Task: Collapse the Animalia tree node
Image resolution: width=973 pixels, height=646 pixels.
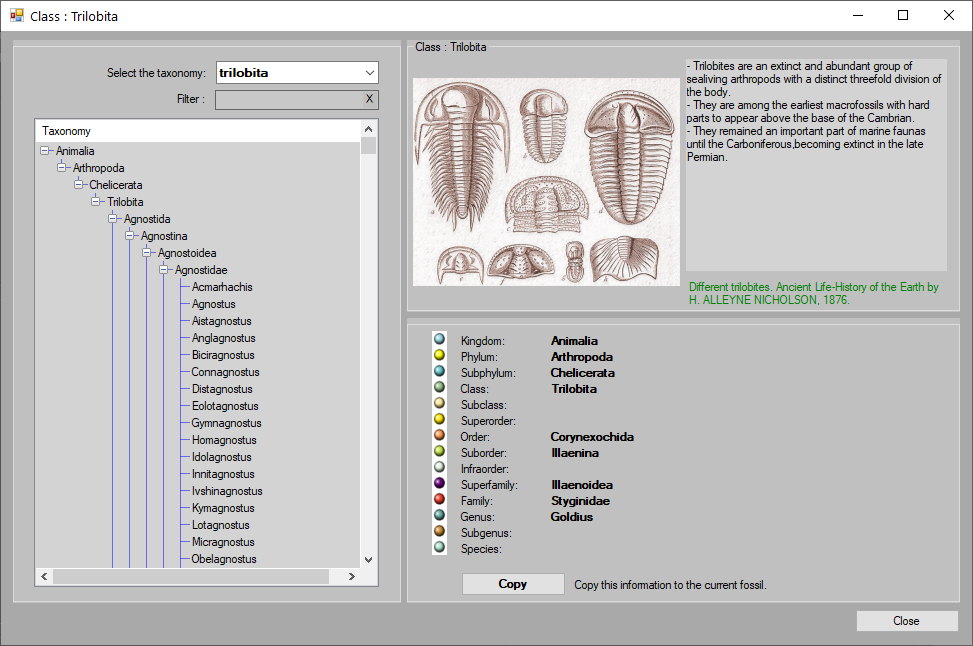Action: 45,151
